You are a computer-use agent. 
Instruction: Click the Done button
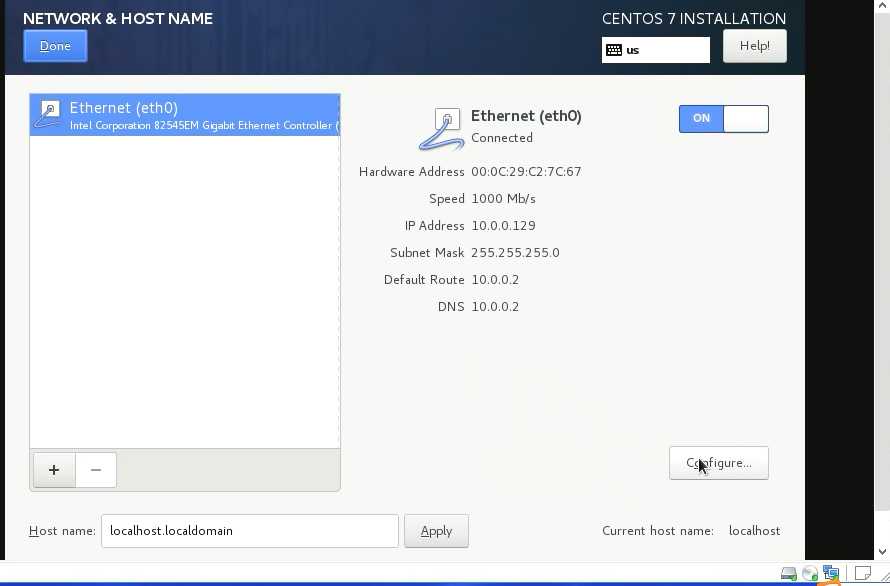pos(55,46)
